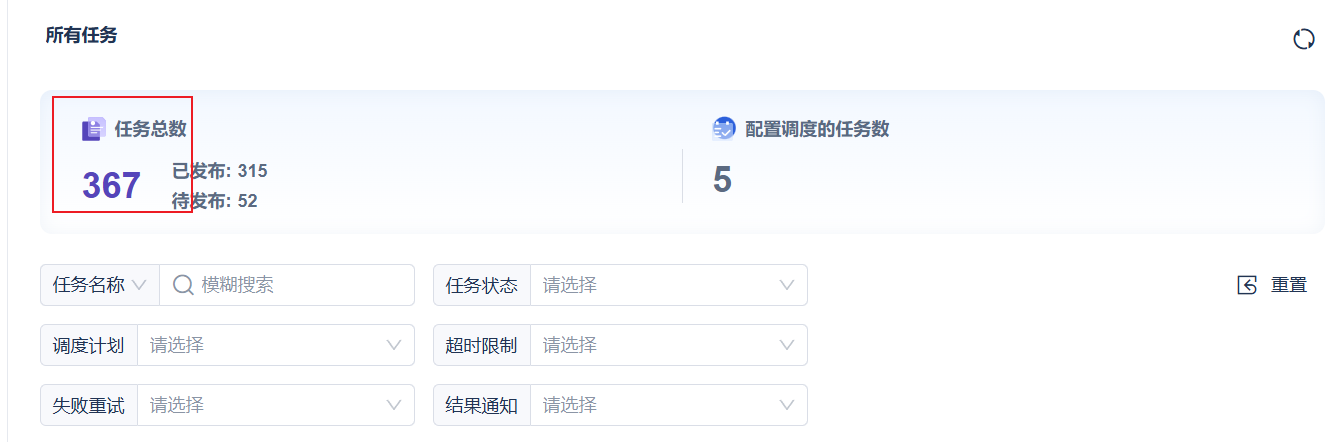Click the 所有任务 section heading
The height and width of the screenshot is (442, 1343).
(81, 35)
